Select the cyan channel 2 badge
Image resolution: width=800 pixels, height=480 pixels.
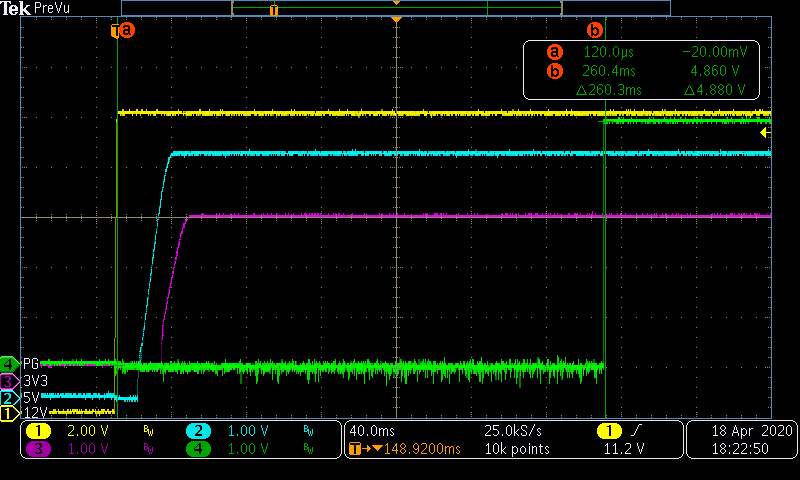pyautogui.click(x=199, y=430)
